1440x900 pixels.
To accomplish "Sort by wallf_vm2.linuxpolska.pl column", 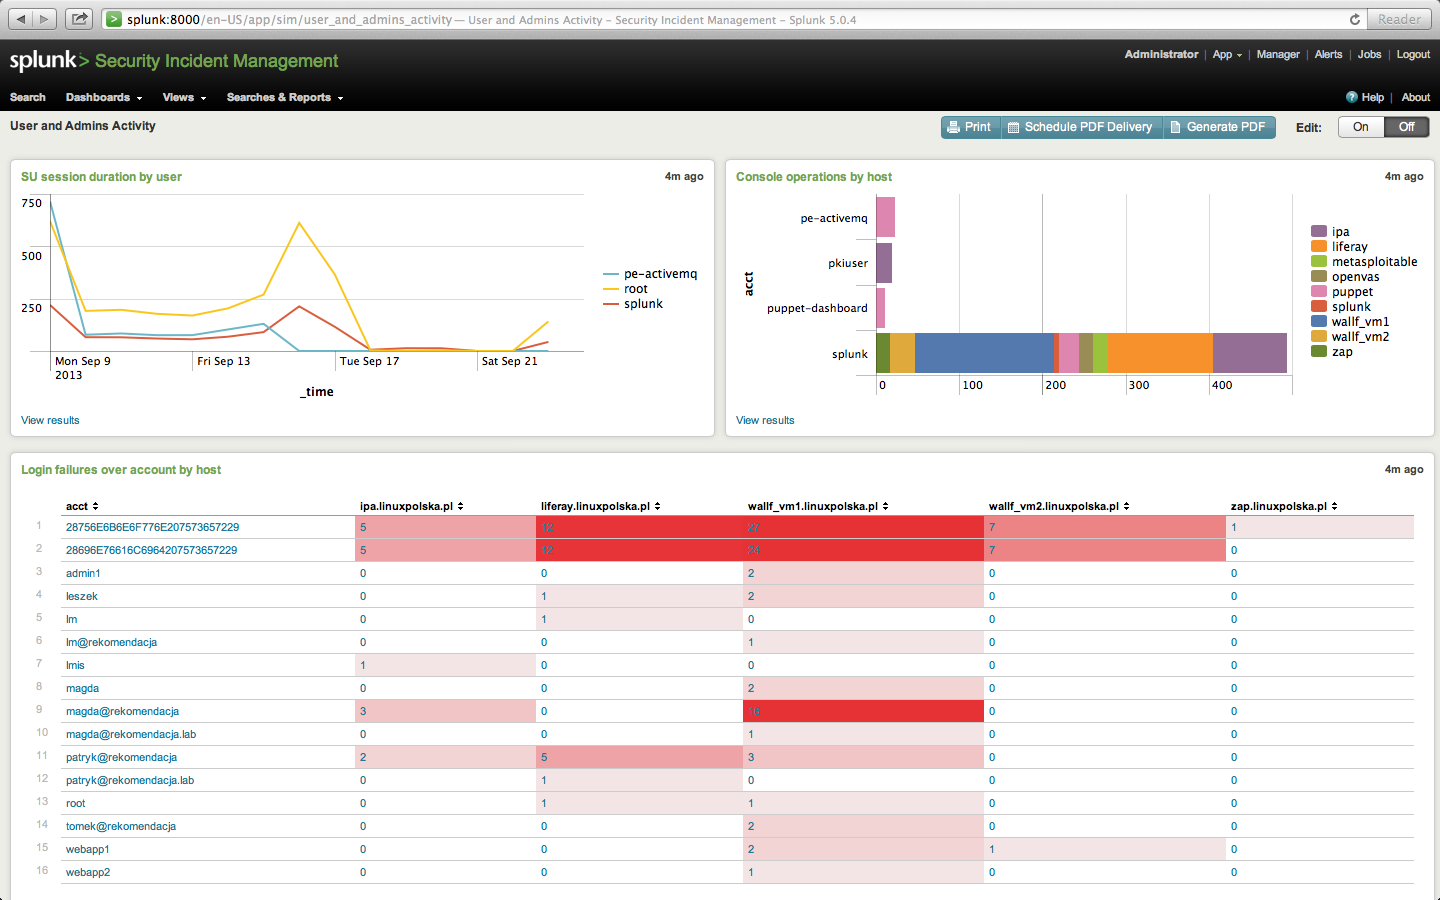I will click(1059, 506).
